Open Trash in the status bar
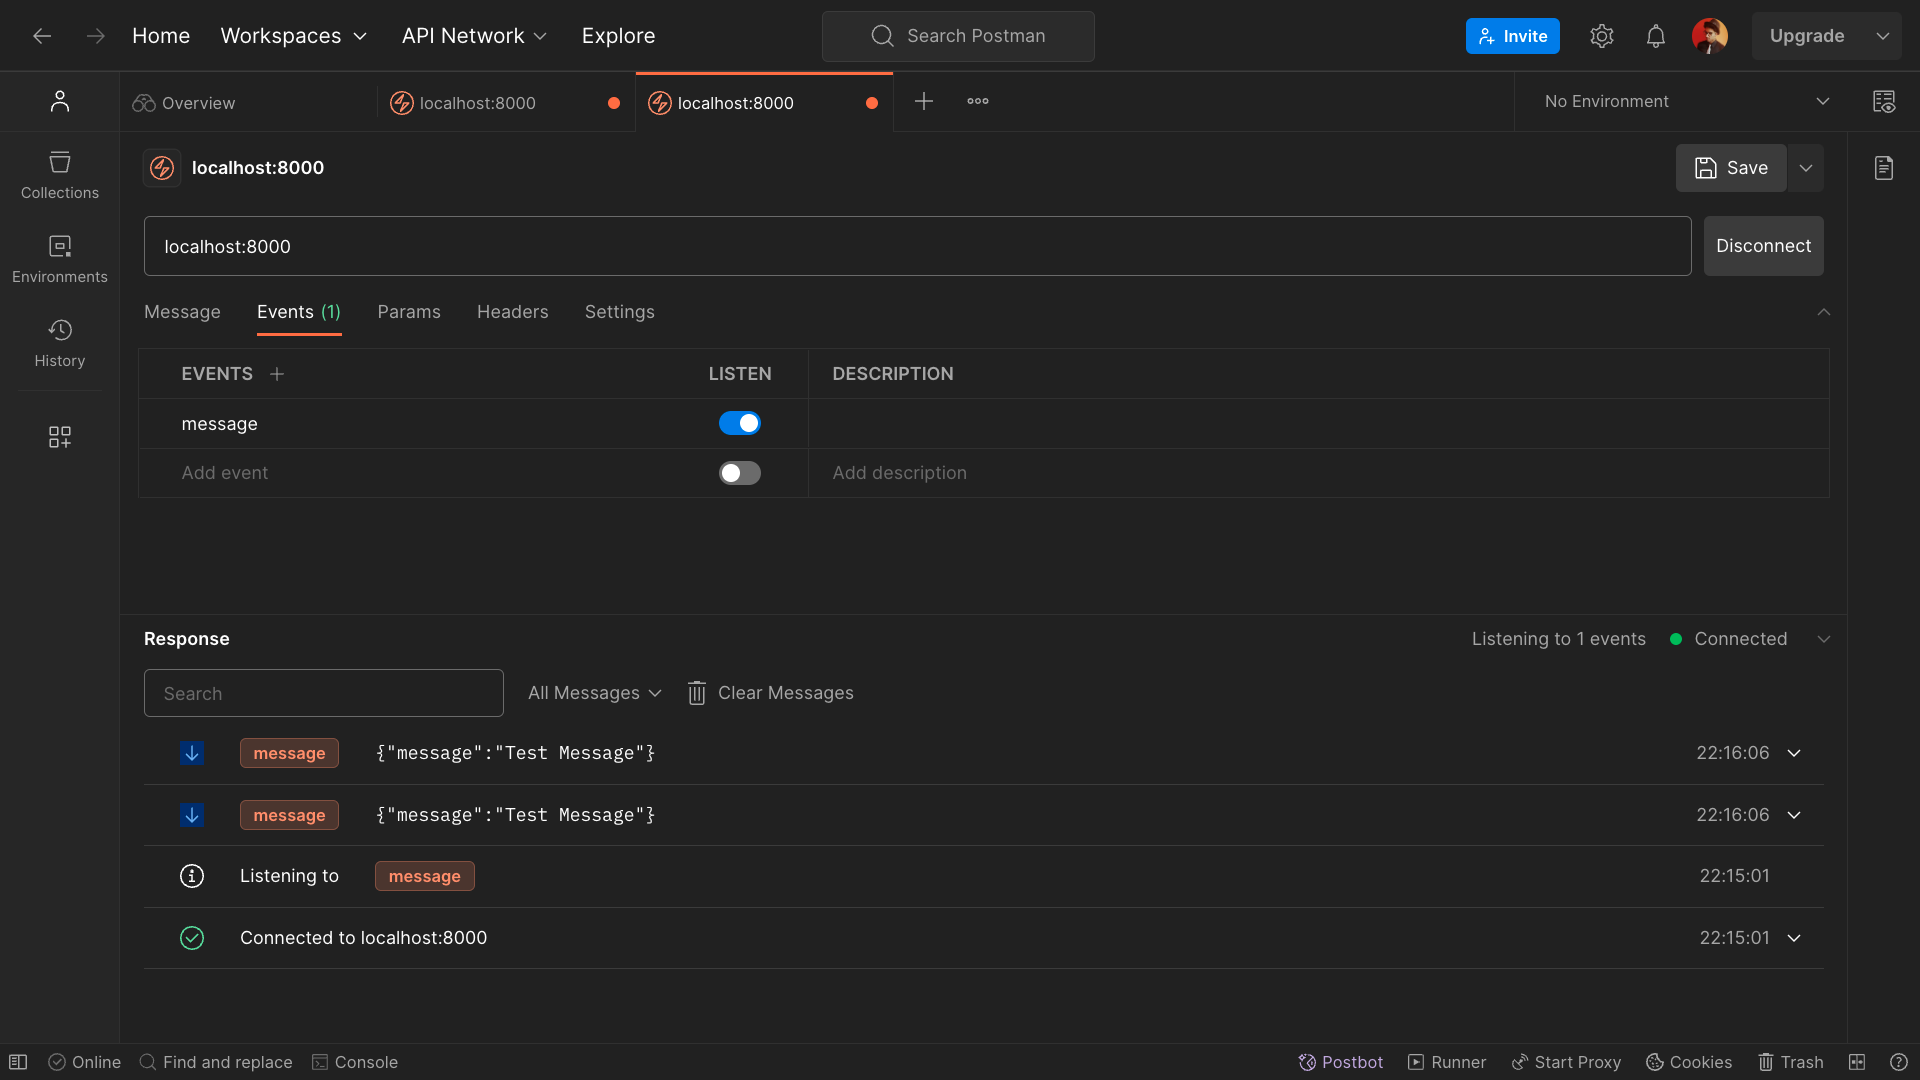Viewport: 1920px width, 1080px height. pos(1791,1062)
